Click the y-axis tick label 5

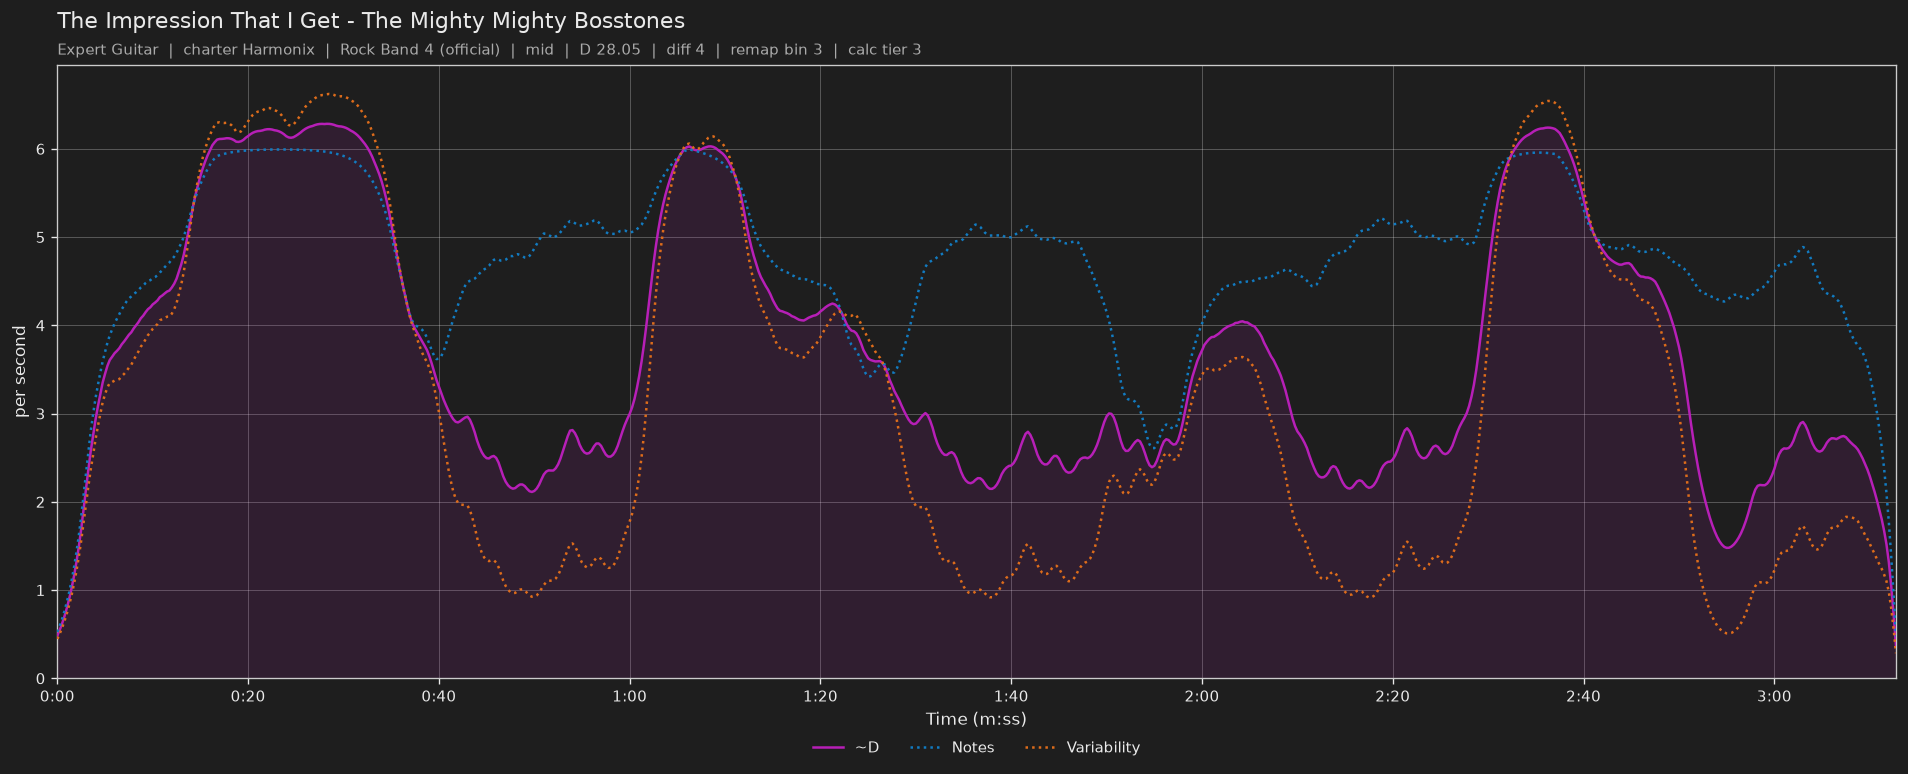[42, 238]
